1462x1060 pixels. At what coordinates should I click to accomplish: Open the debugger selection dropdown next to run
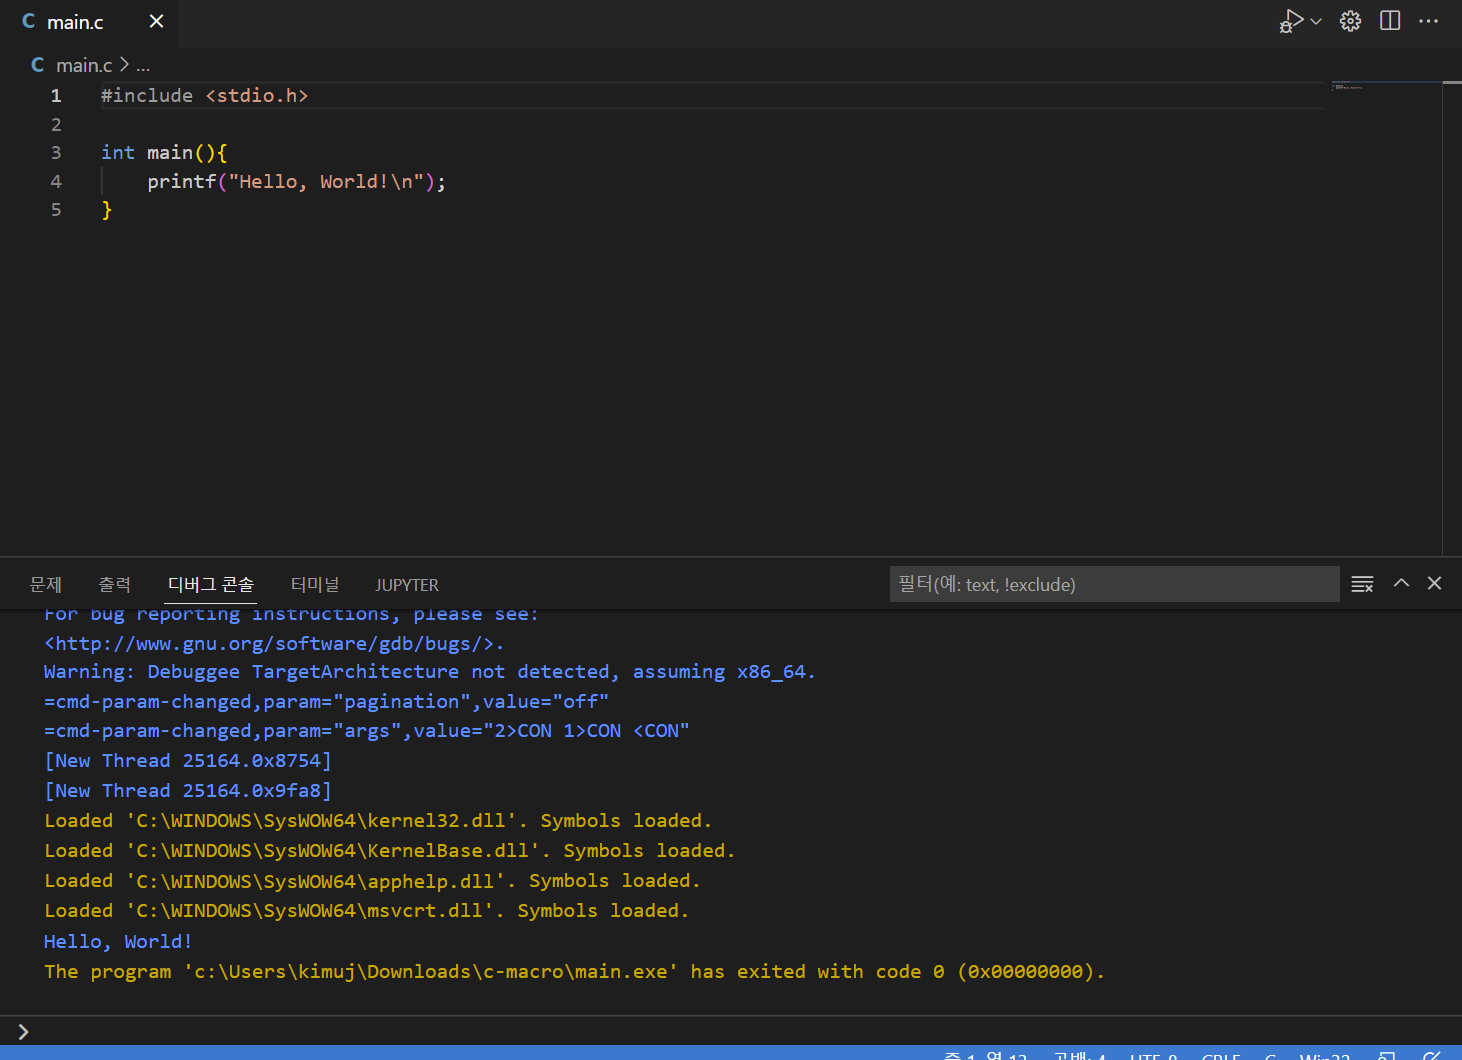pos(1315,20)
